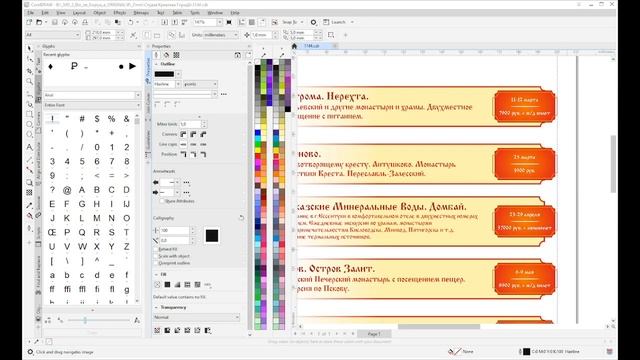Viewport: 640px width, 360px height.
Task: Open the File menu
Action: point(31,13)
